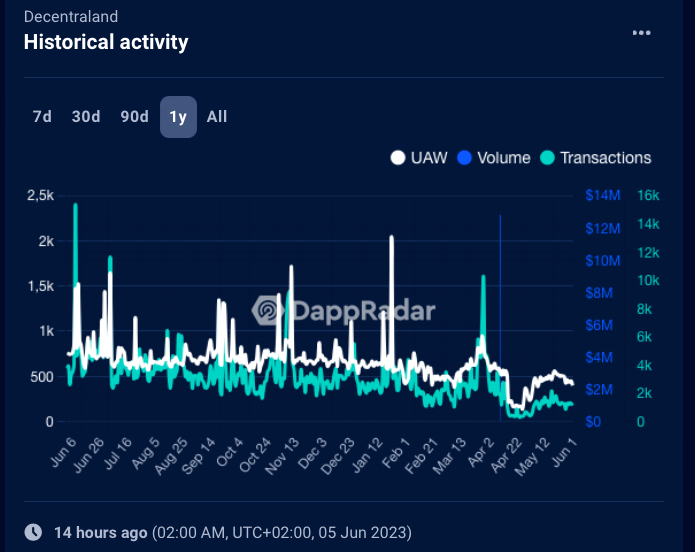Click the 1,5k UAW axis label
Image resolution: width=695 pixels, height=552 pixels.
[40, 286]
